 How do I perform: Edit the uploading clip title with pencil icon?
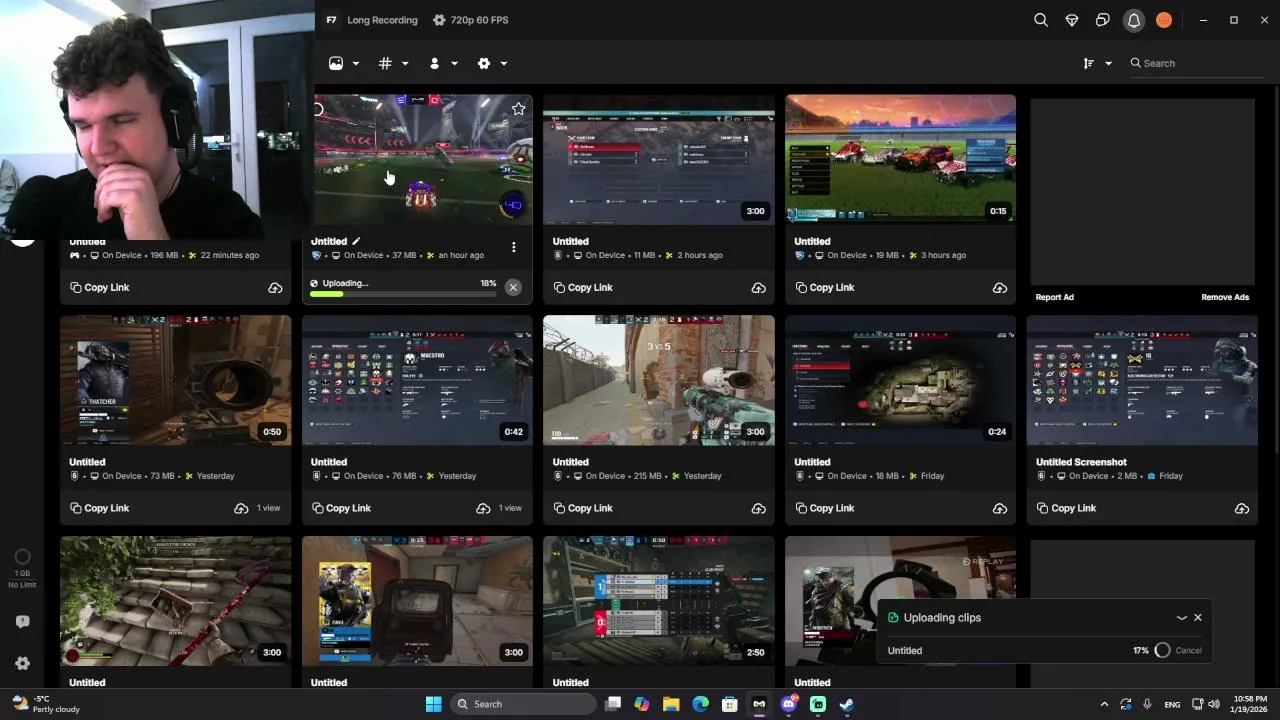click(x=356, y=241)
